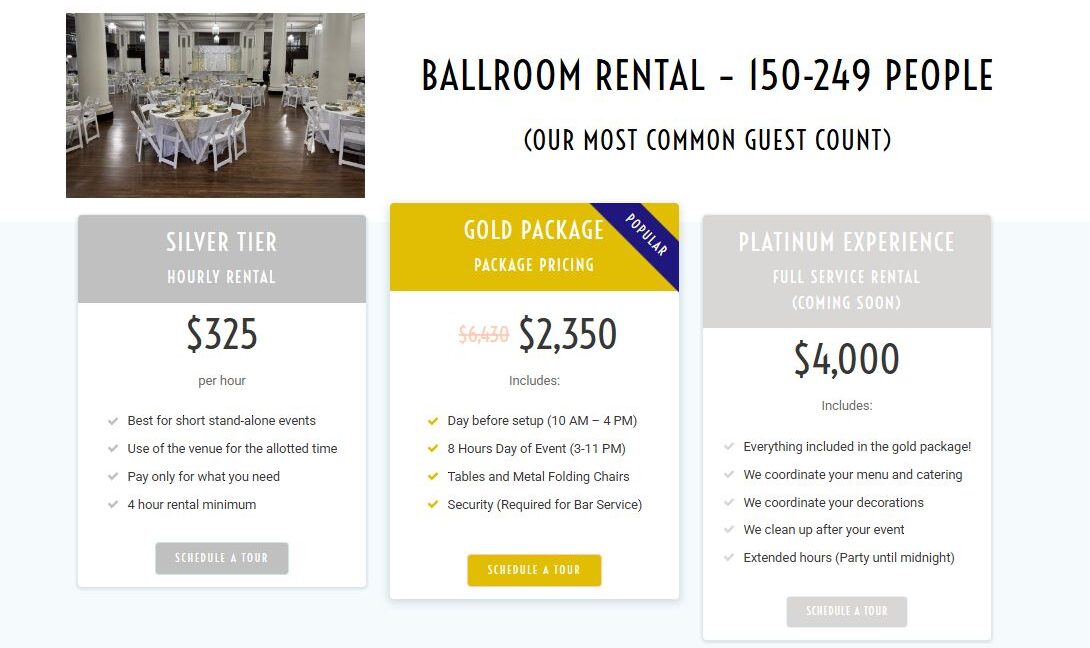Click the $2,350 Gold package price
This screenshot has width=1090, height=648.
[567, 334]
